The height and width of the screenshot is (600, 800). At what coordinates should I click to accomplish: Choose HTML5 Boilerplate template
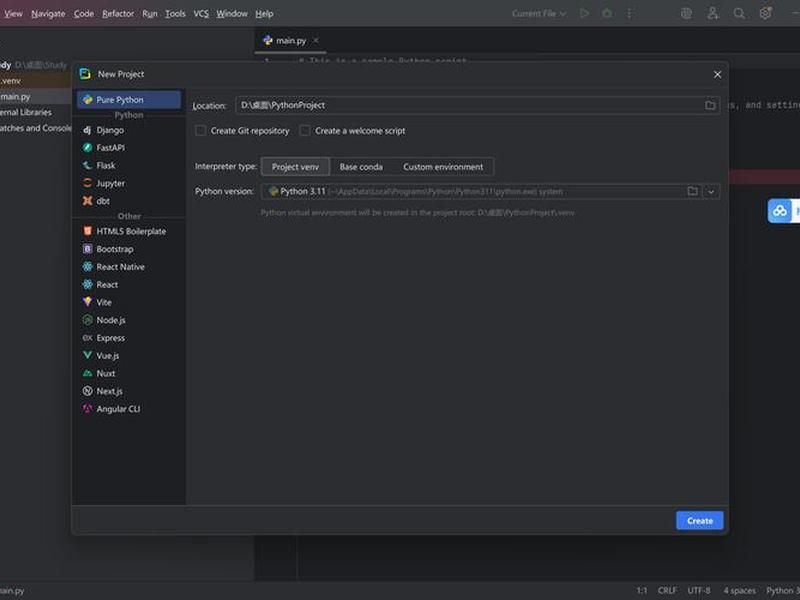point(129,231)
